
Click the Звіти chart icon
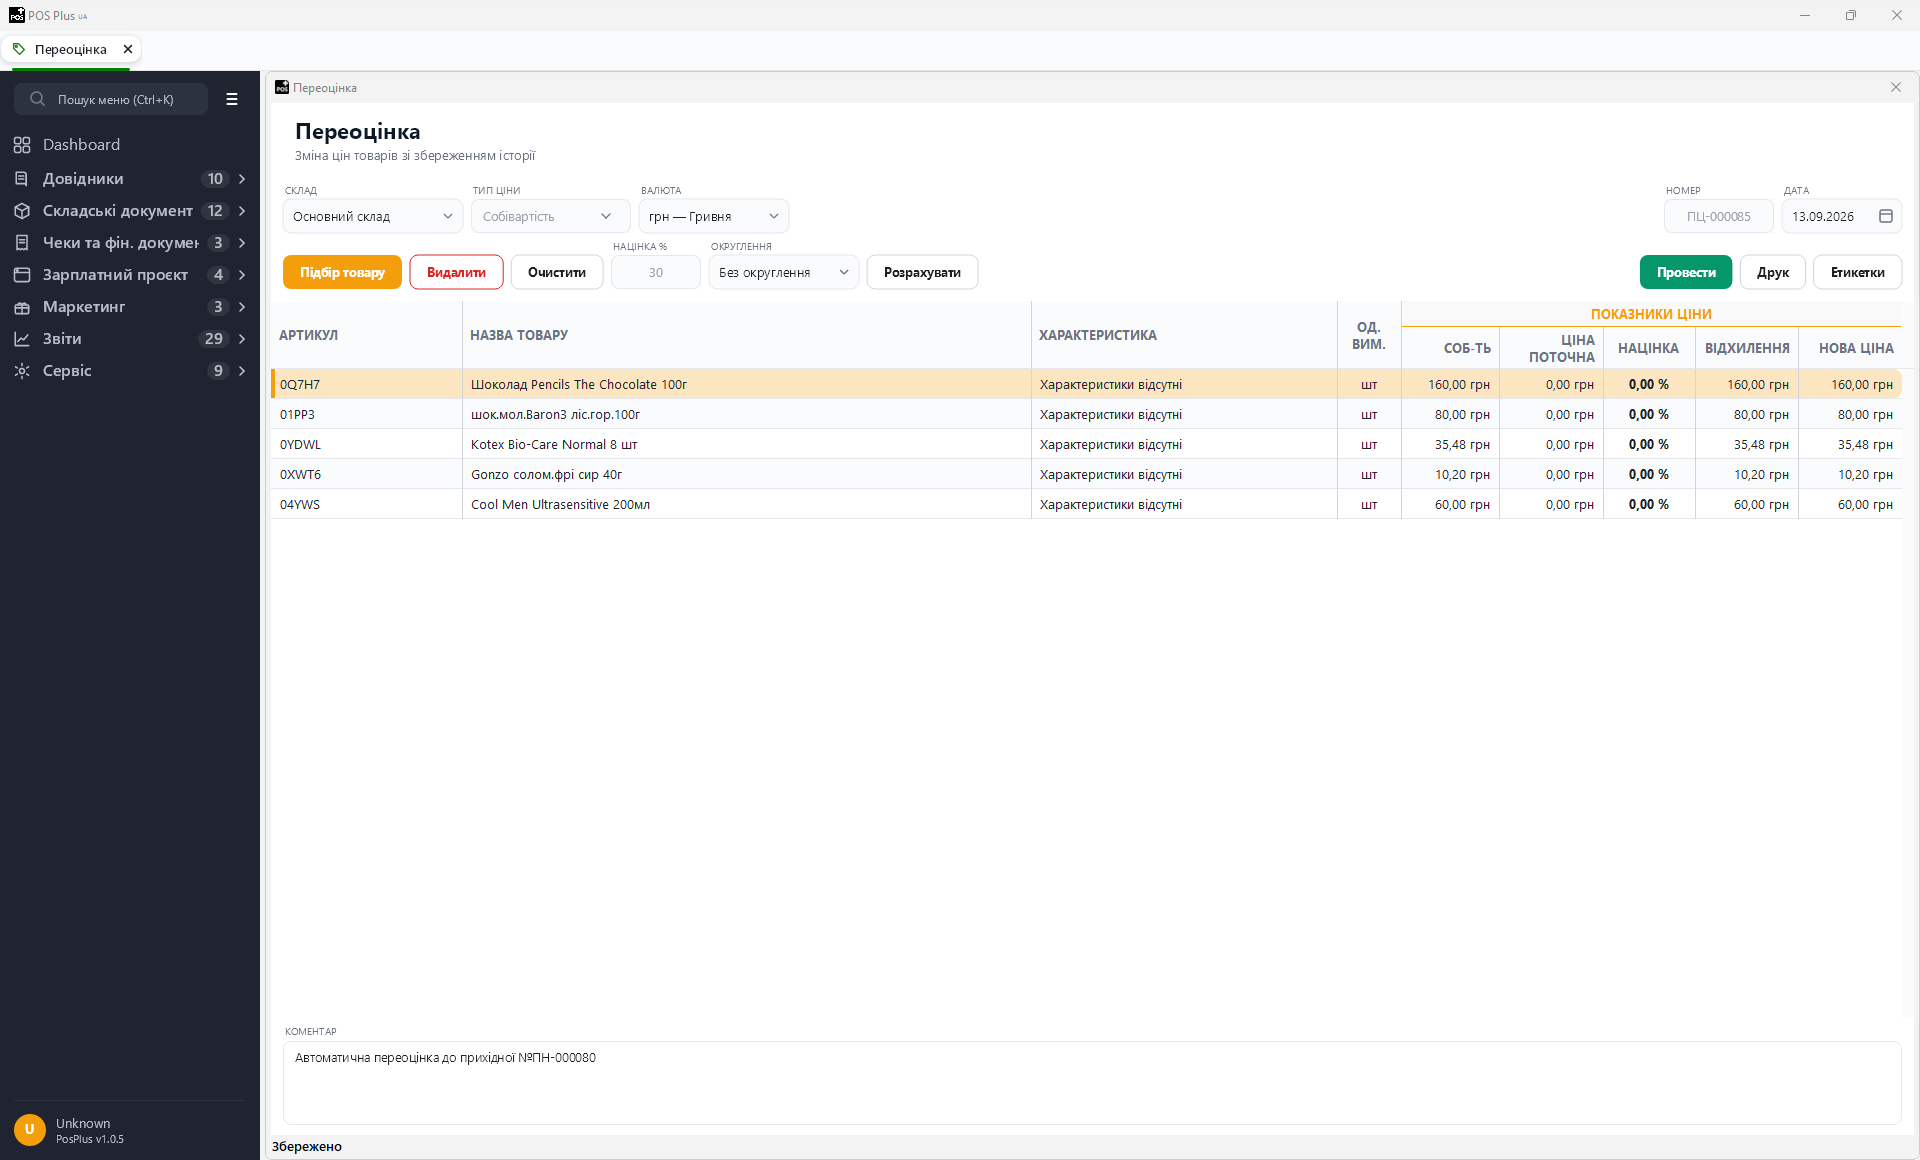tap(22, 339)
